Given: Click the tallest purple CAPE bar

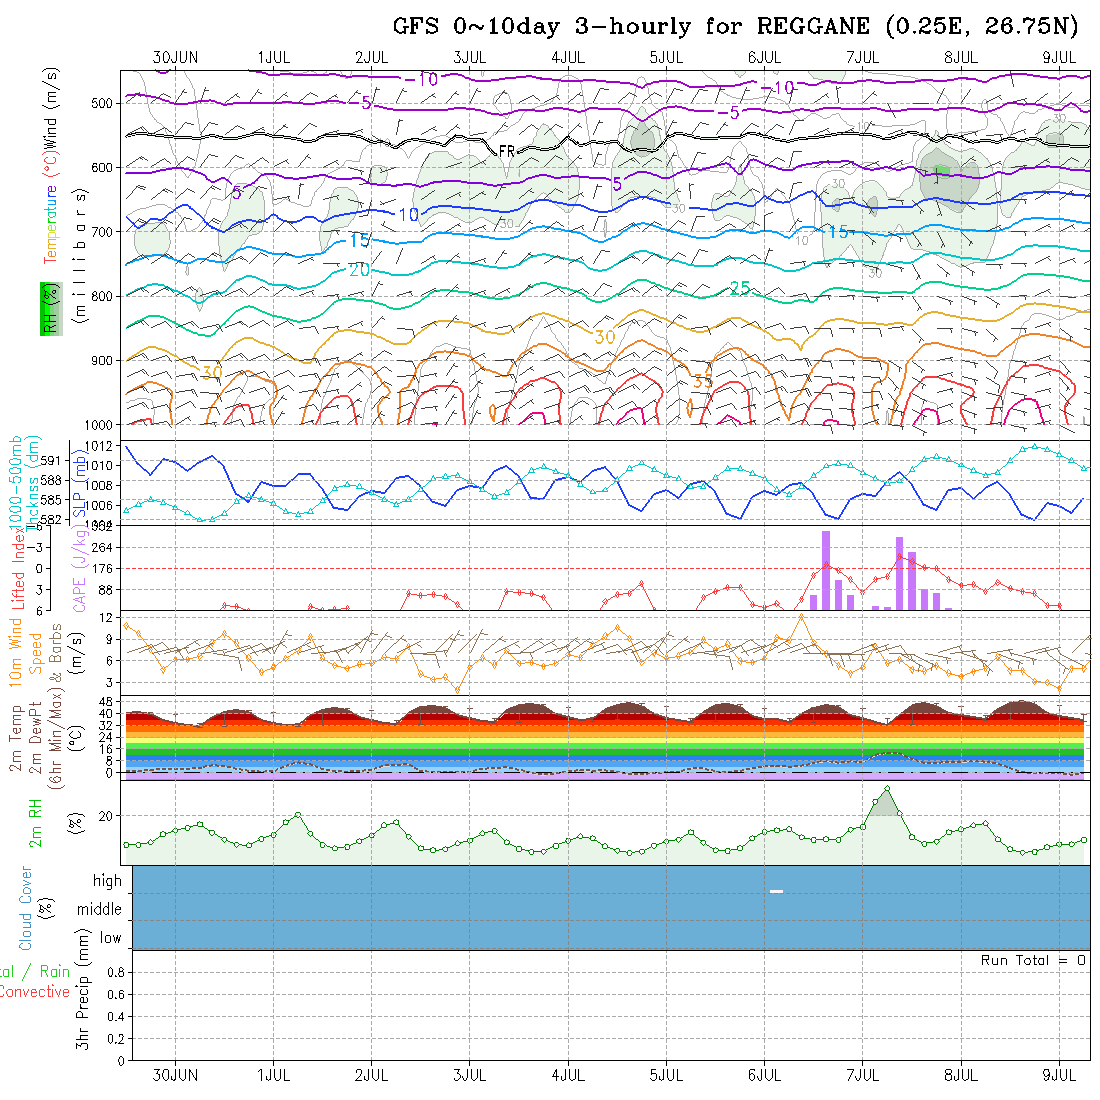Looking at the screenshot, I should click(x=826, y=570).
